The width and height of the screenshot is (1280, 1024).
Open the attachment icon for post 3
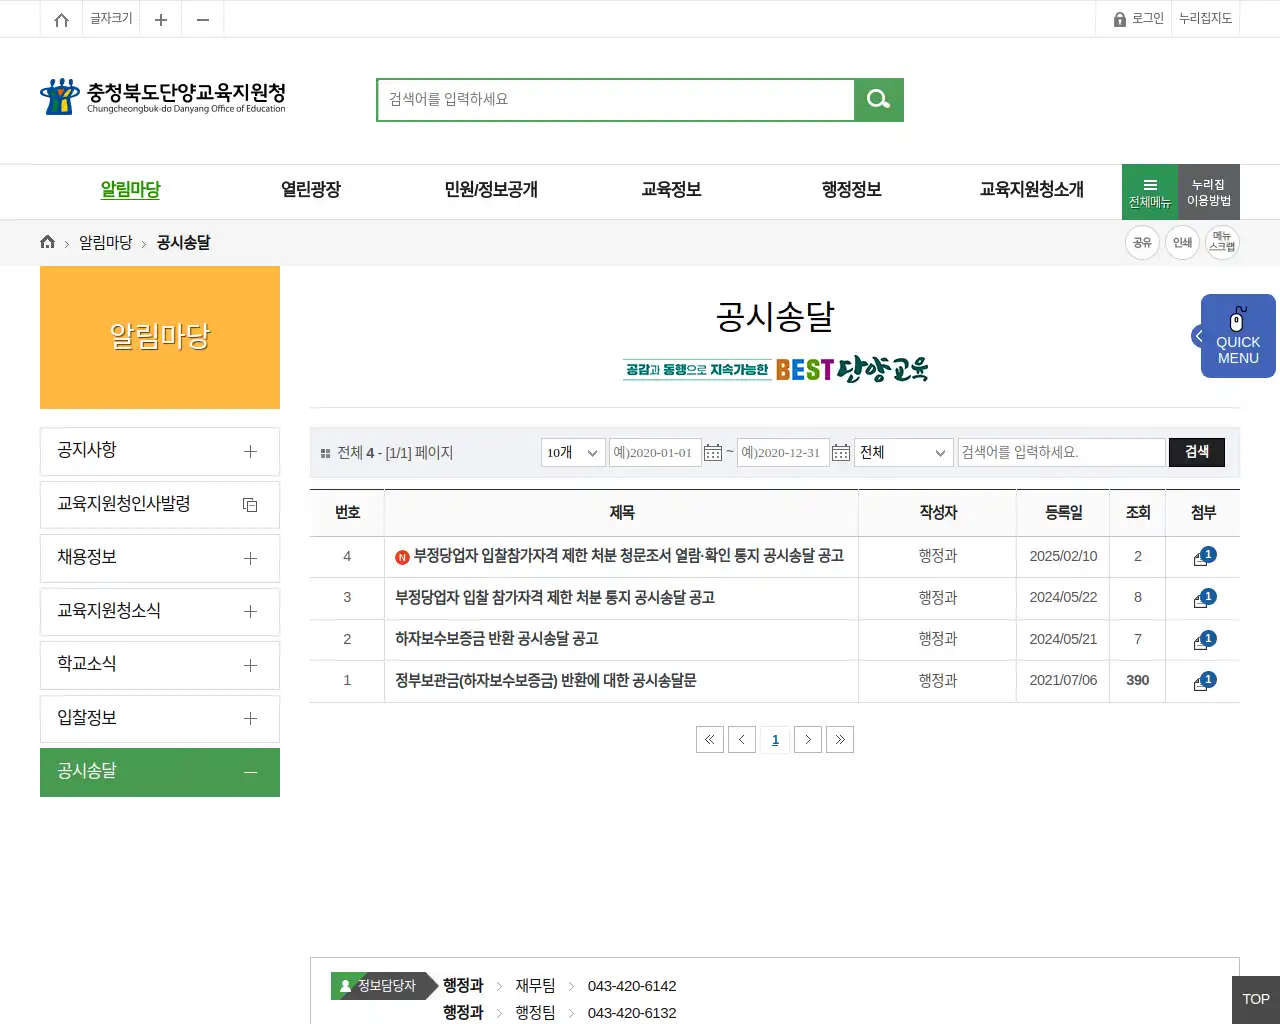pos(1203,599)
